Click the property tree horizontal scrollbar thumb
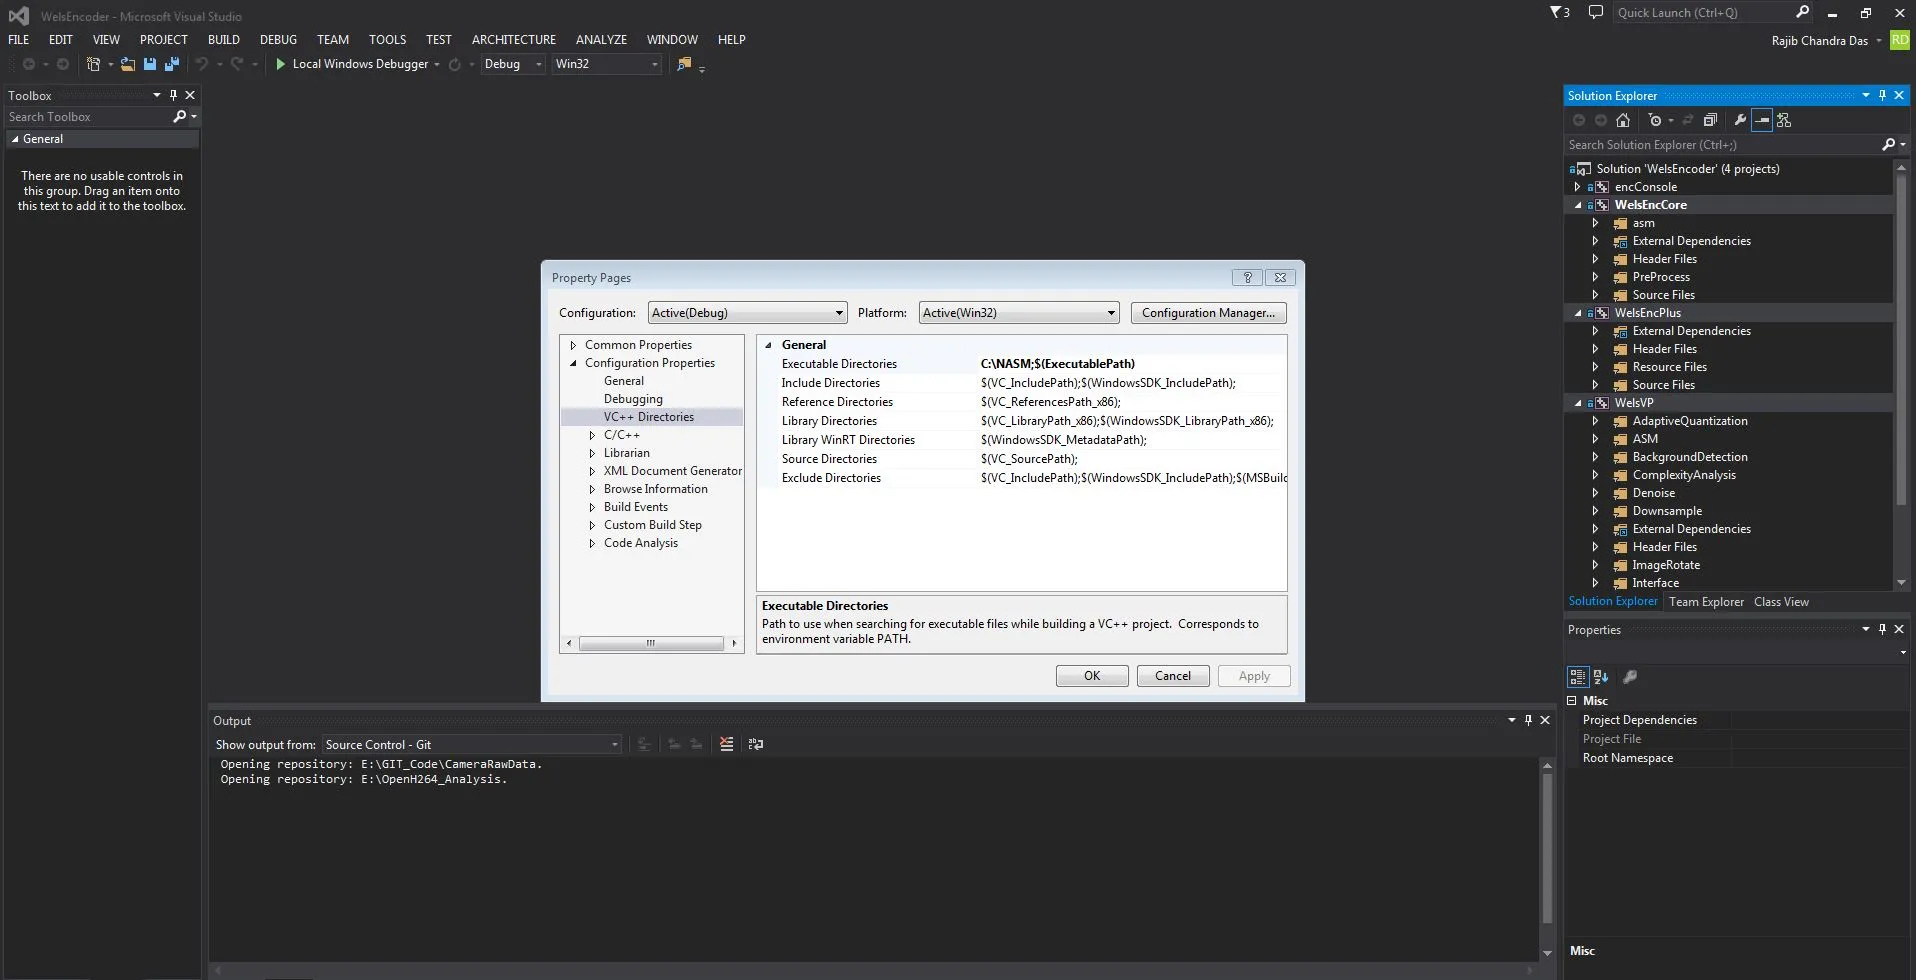The image size is (1916, 980). 651,643
